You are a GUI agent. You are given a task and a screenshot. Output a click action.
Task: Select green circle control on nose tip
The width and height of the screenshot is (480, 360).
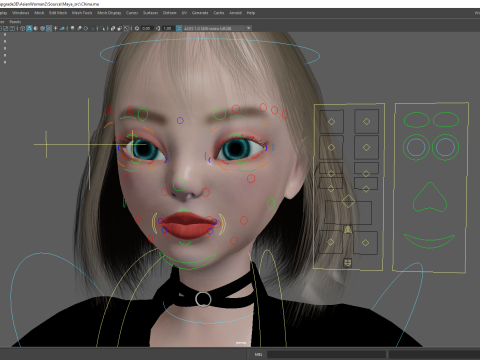tap(179, 184)
